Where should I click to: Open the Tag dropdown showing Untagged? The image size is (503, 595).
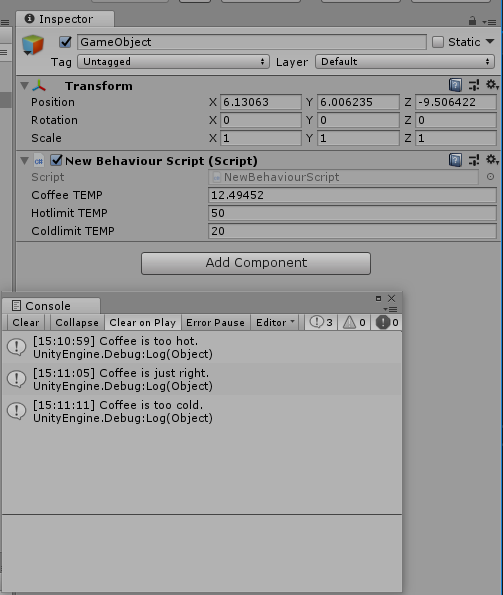pyautogui.click(x=173, y=61)
